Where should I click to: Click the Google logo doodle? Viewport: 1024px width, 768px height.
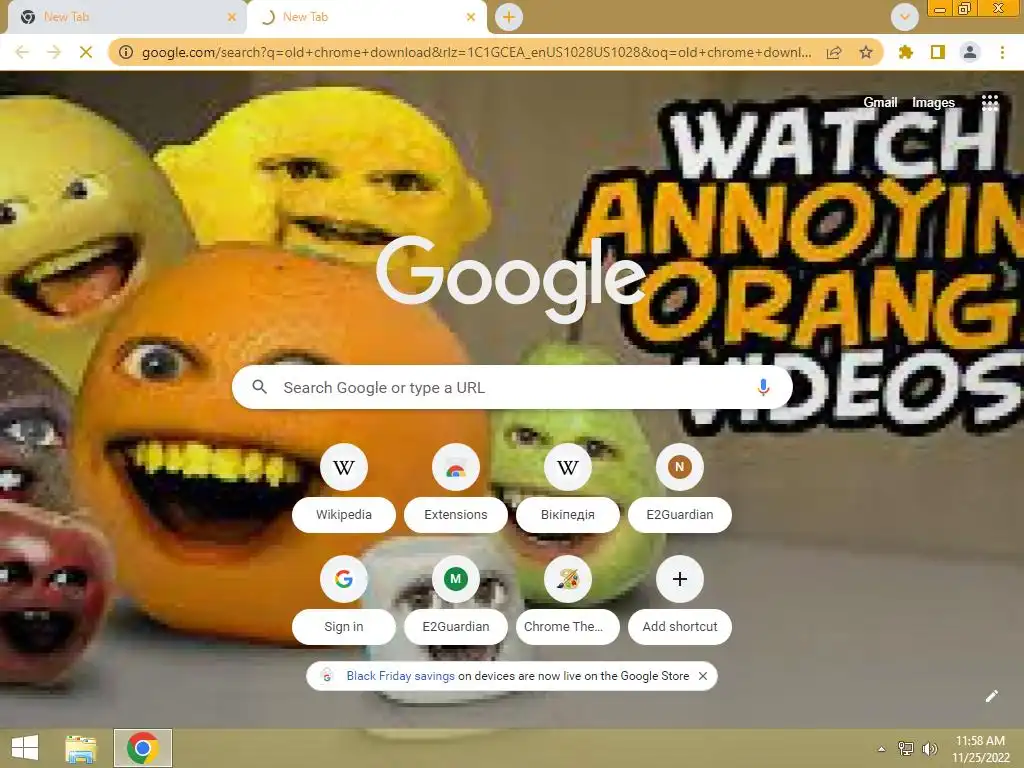511,280
